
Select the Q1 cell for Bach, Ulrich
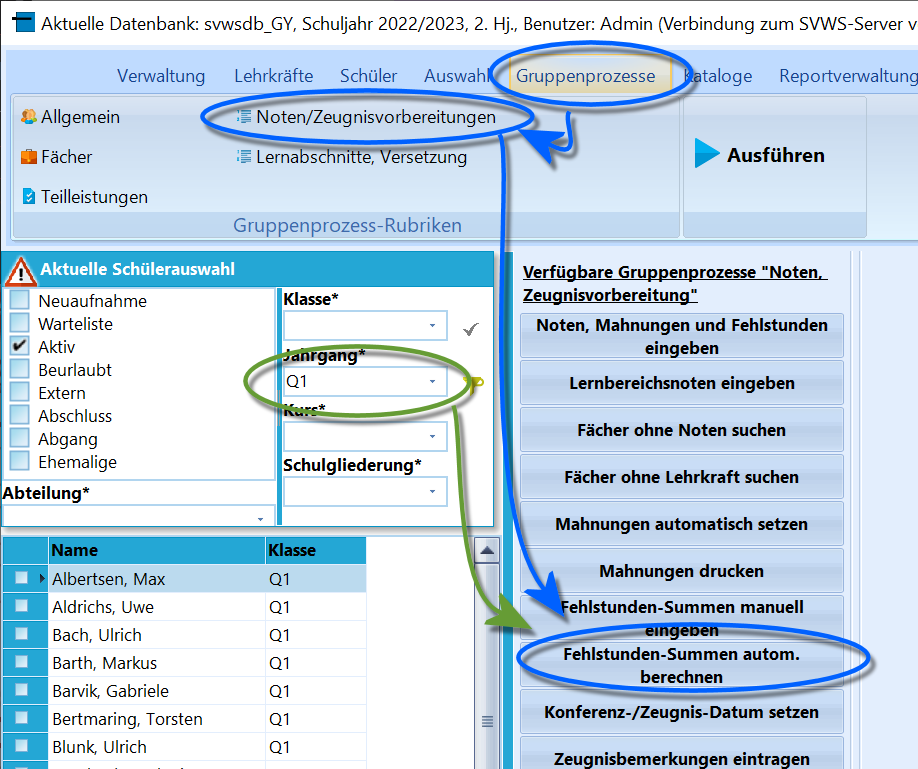316,634
